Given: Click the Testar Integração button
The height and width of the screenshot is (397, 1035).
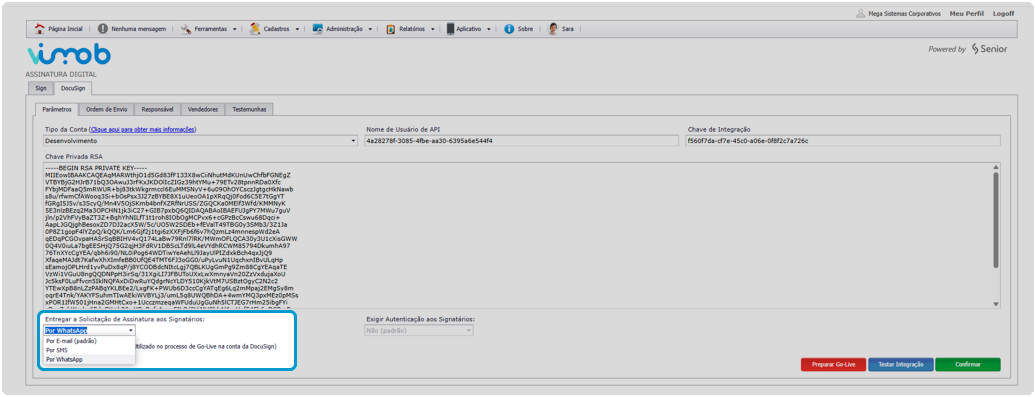Looking at the screenshot, I should click(x=900, y=365).
